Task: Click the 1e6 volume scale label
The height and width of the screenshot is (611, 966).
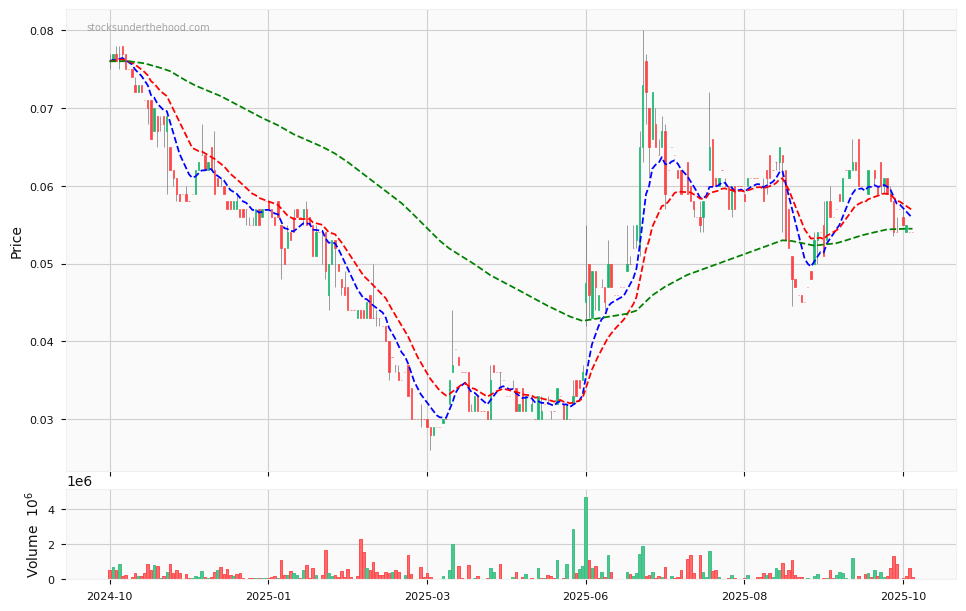Action: click(x=79, y=482)
